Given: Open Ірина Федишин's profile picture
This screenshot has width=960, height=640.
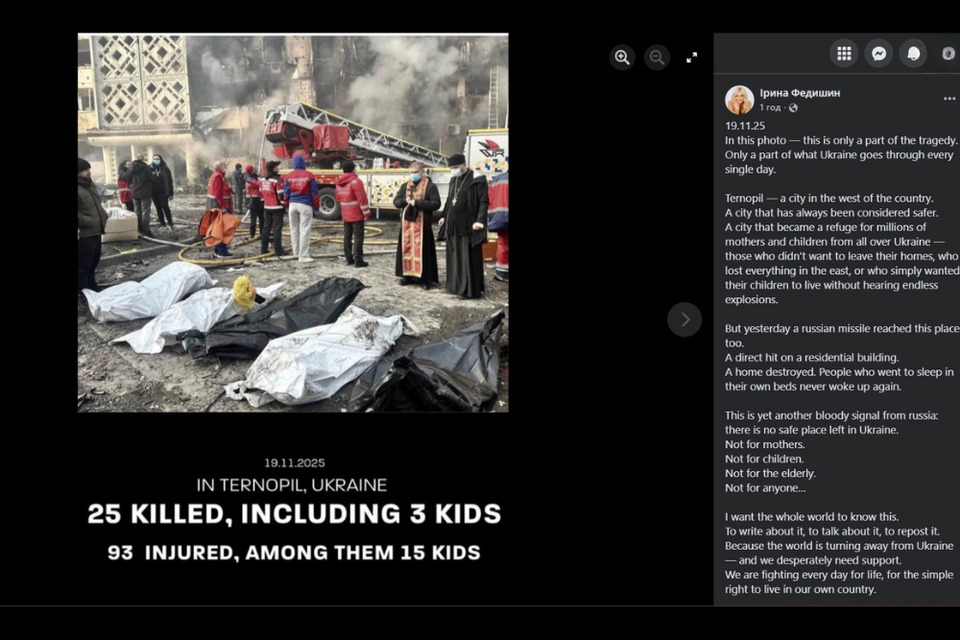Looking at the screenshot, I should point(739,100).
